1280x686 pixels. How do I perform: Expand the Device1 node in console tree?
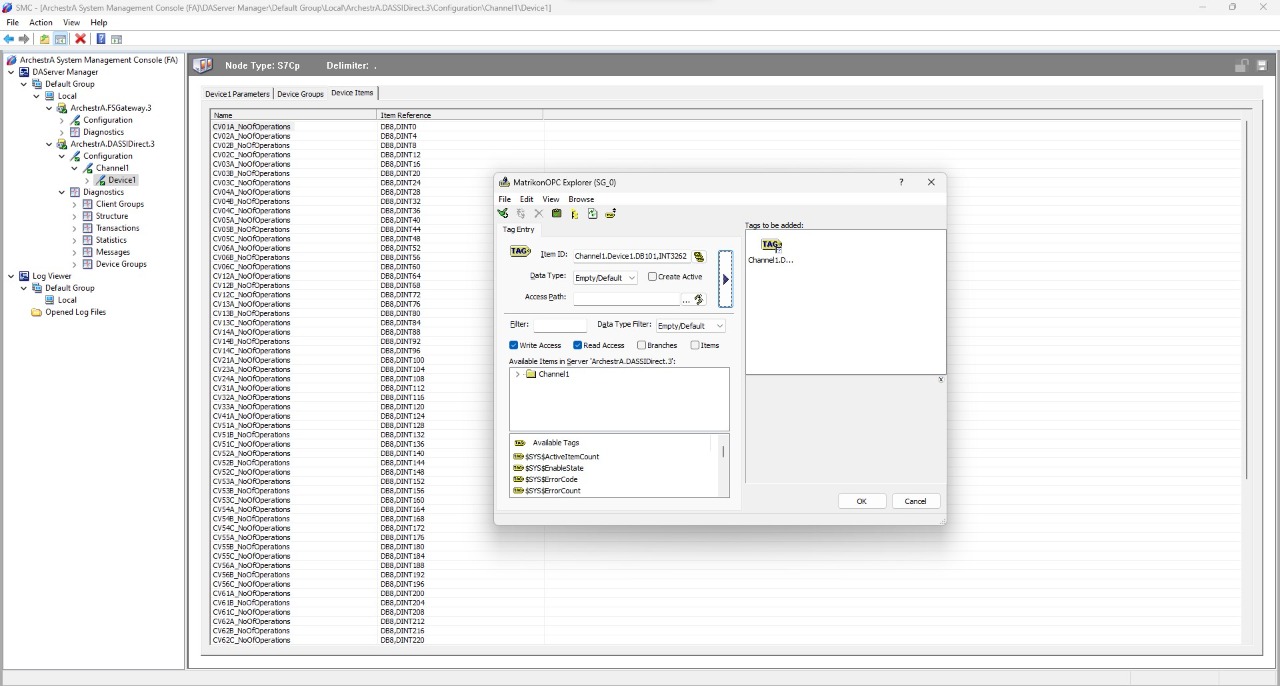click(87, 181)
